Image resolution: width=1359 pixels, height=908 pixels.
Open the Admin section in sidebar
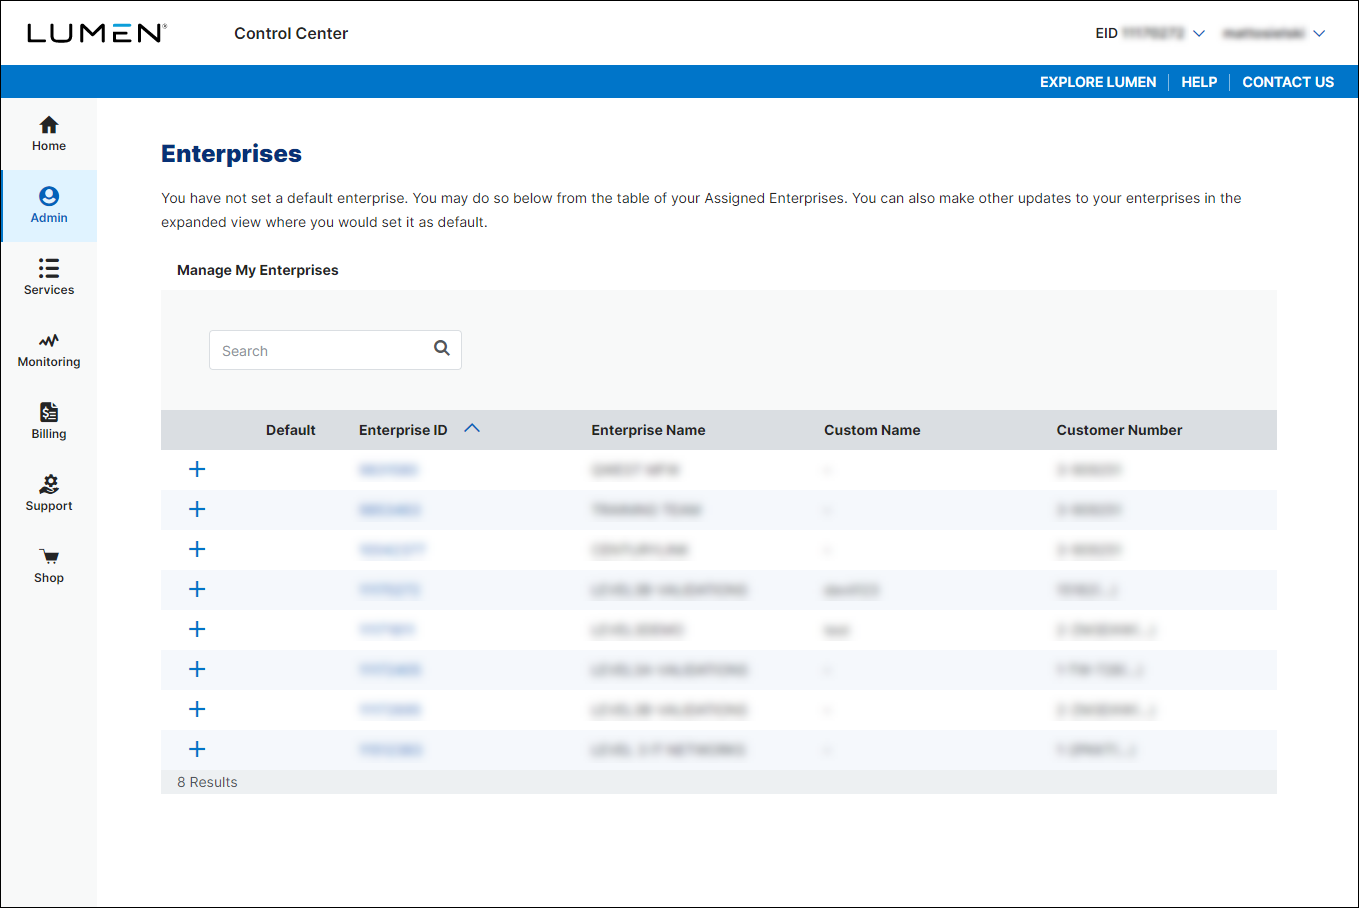(x=49, y=206)
